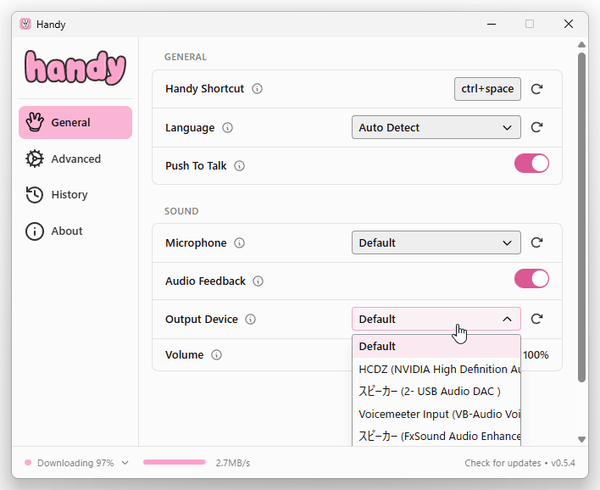Go to the History section
Image resolution: width=600 pixels, height=490 pixels.
69,195
